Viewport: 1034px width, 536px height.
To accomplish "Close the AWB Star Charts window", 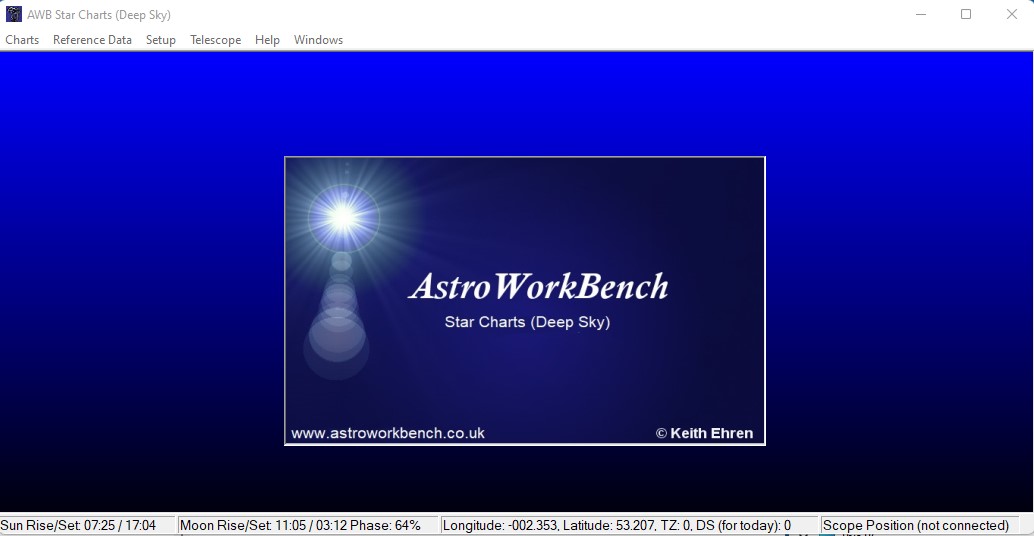I will [1011, 14].
